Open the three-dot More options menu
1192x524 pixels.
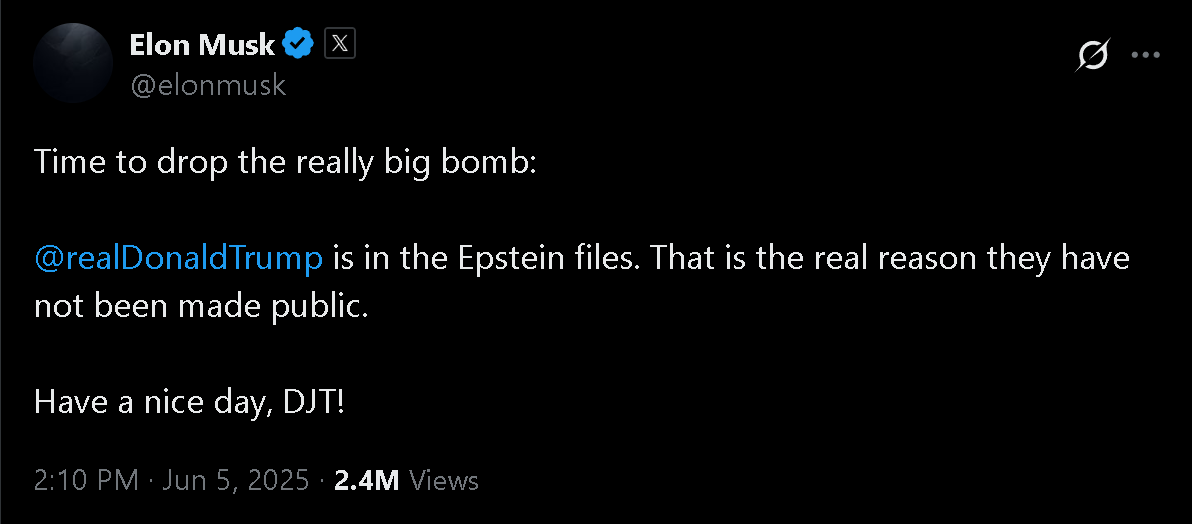1145,55
